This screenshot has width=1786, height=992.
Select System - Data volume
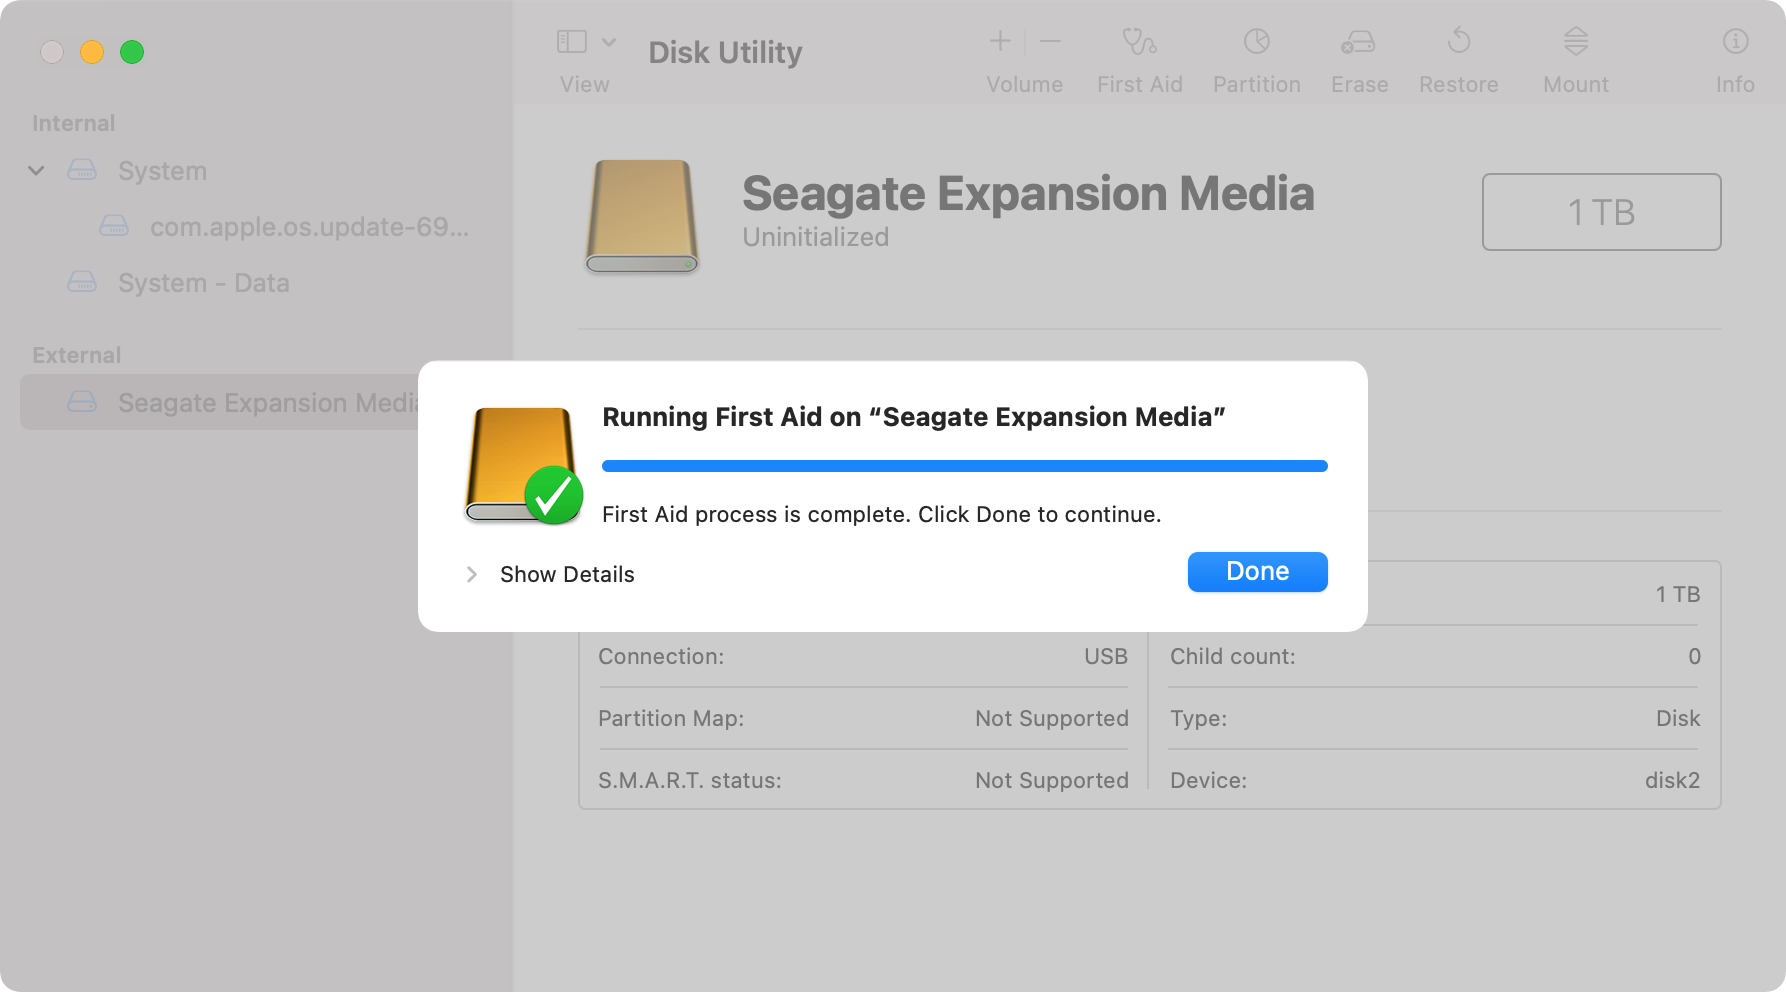point(203,283)
